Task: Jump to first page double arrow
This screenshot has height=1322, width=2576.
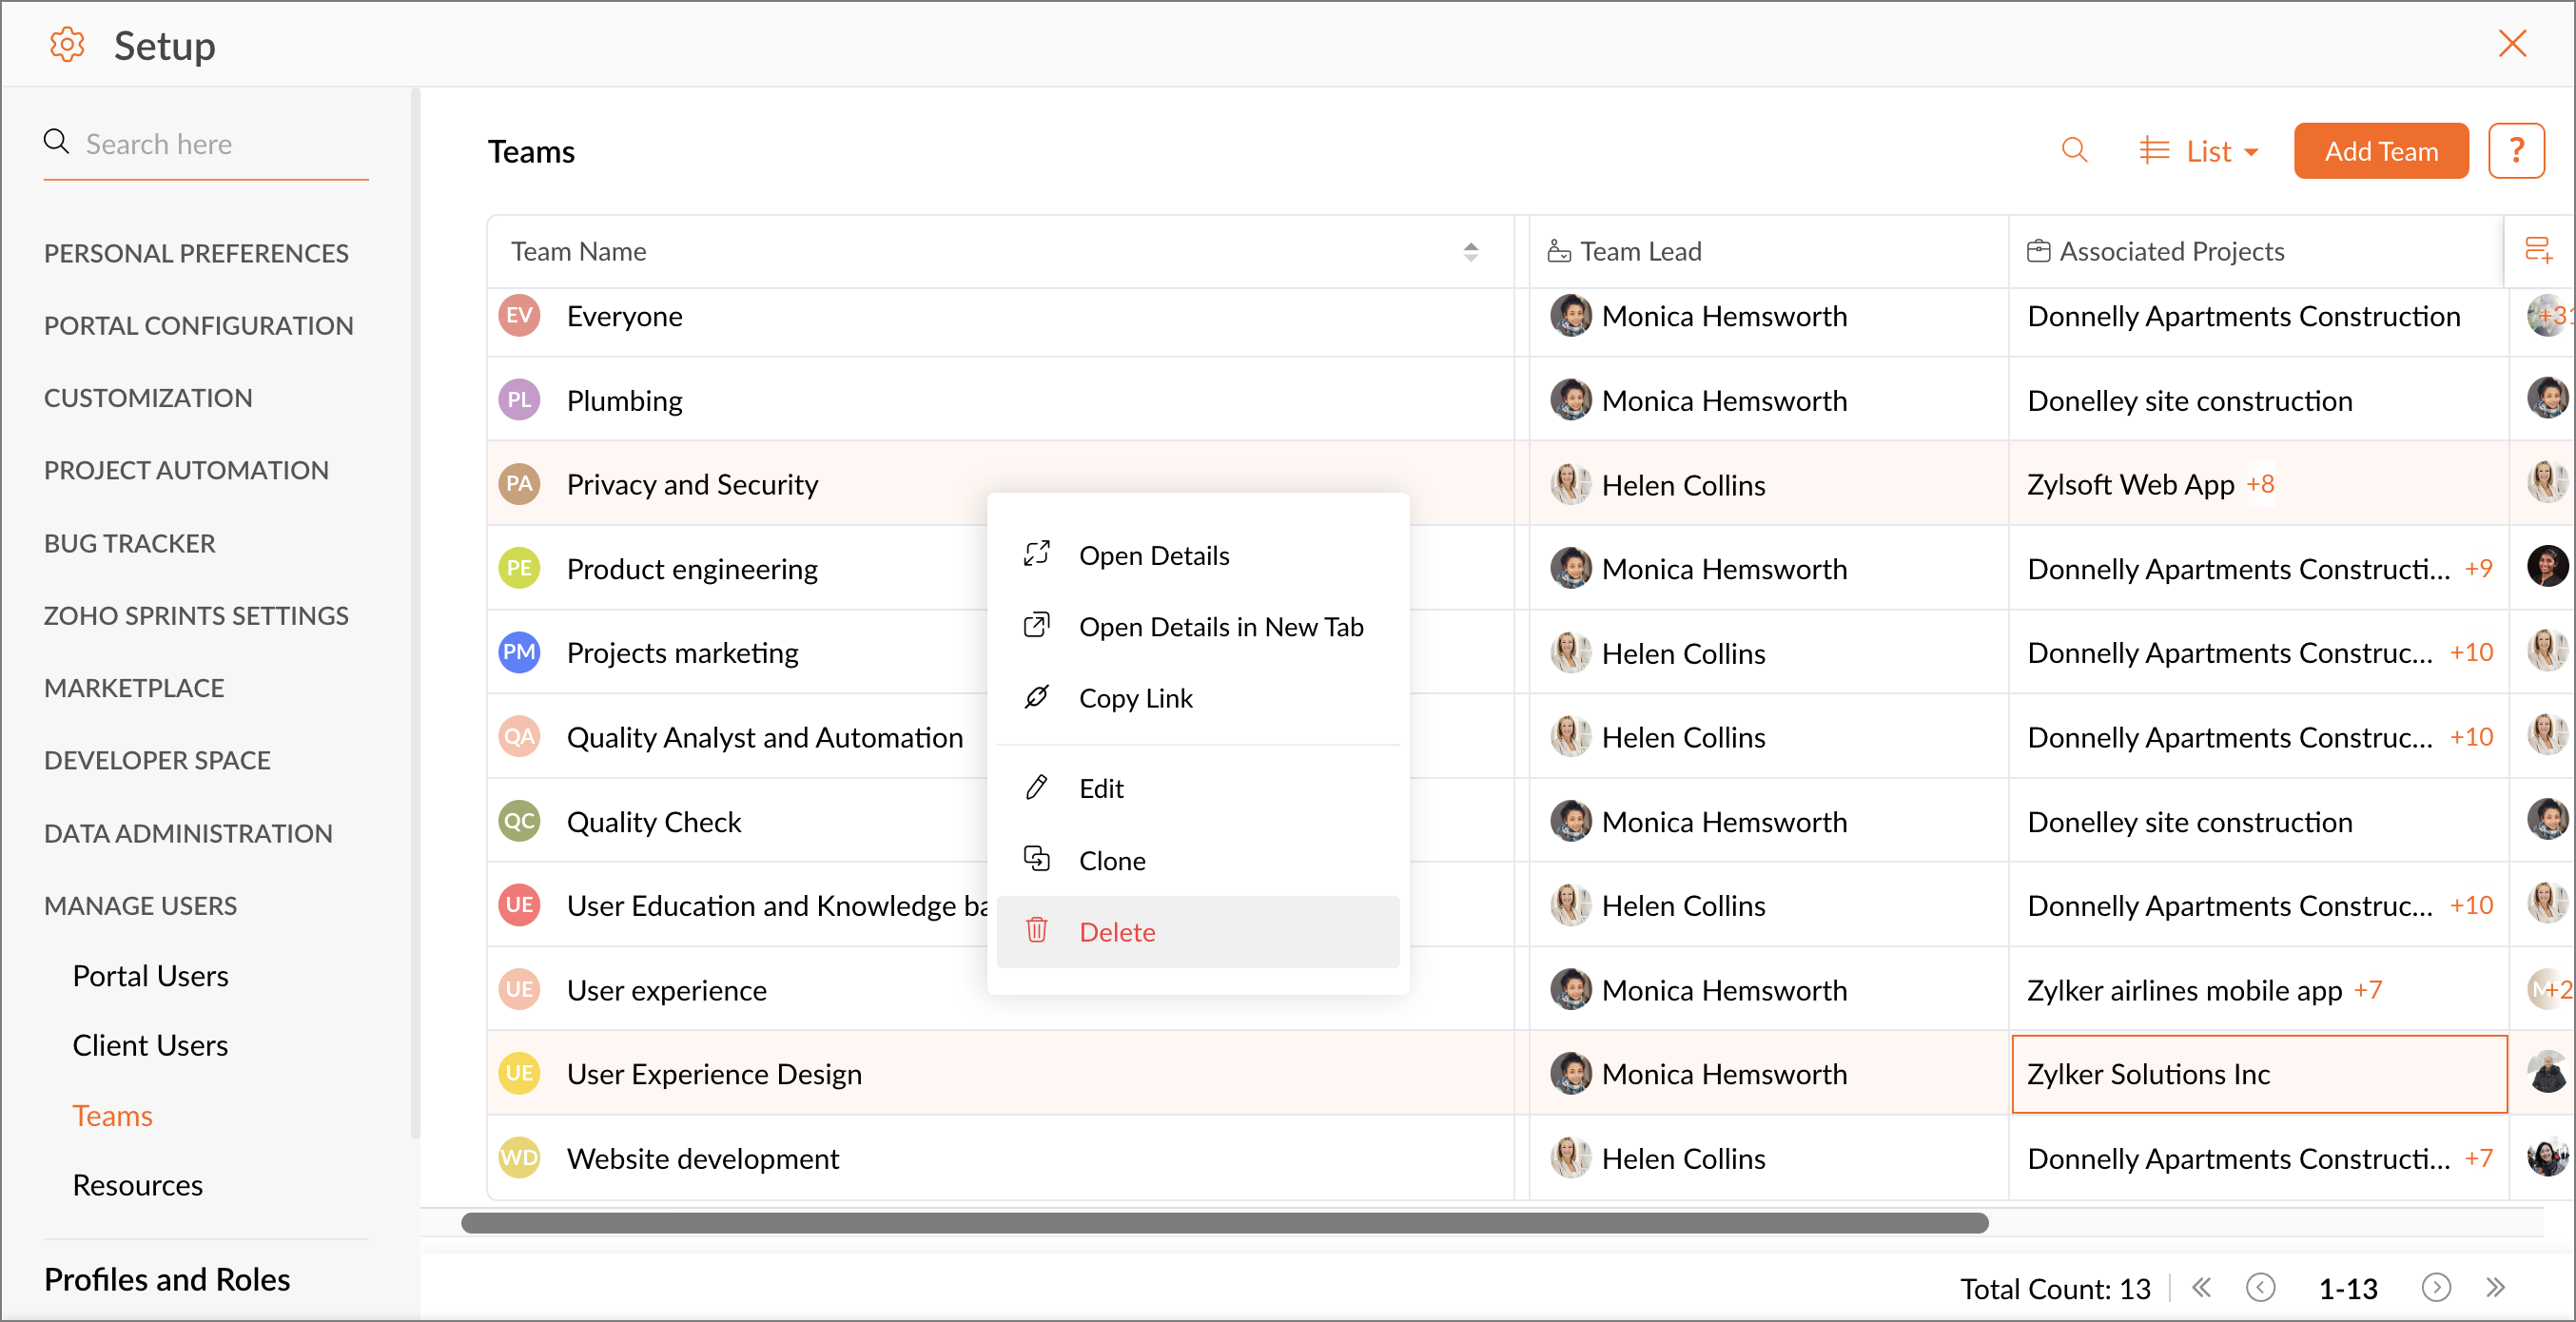Action: (x=2202, y=1287)
